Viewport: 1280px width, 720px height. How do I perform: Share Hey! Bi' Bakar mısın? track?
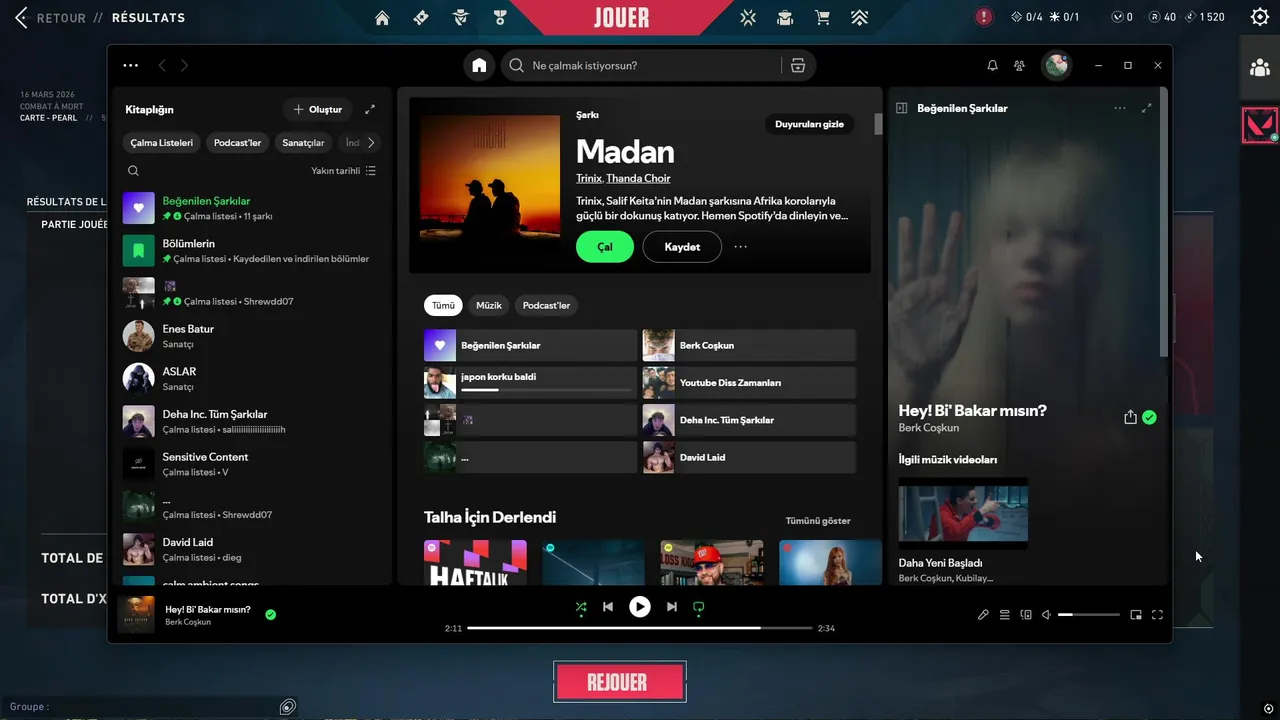[x=1130, y=417]
